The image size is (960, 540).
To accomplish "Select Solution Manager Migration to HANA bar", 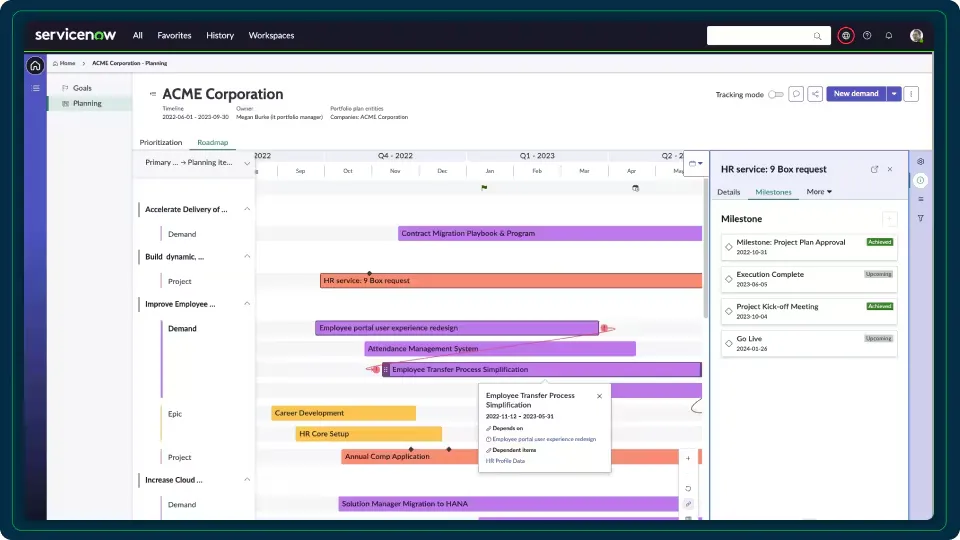I will [508, 504].
